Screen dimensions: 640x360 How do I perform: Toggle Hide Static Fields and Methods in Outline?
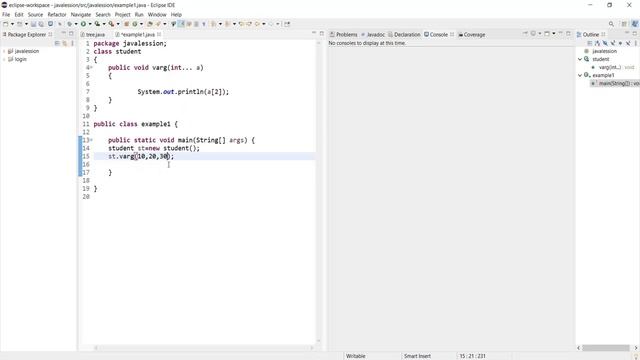click(x=613, y=43)
